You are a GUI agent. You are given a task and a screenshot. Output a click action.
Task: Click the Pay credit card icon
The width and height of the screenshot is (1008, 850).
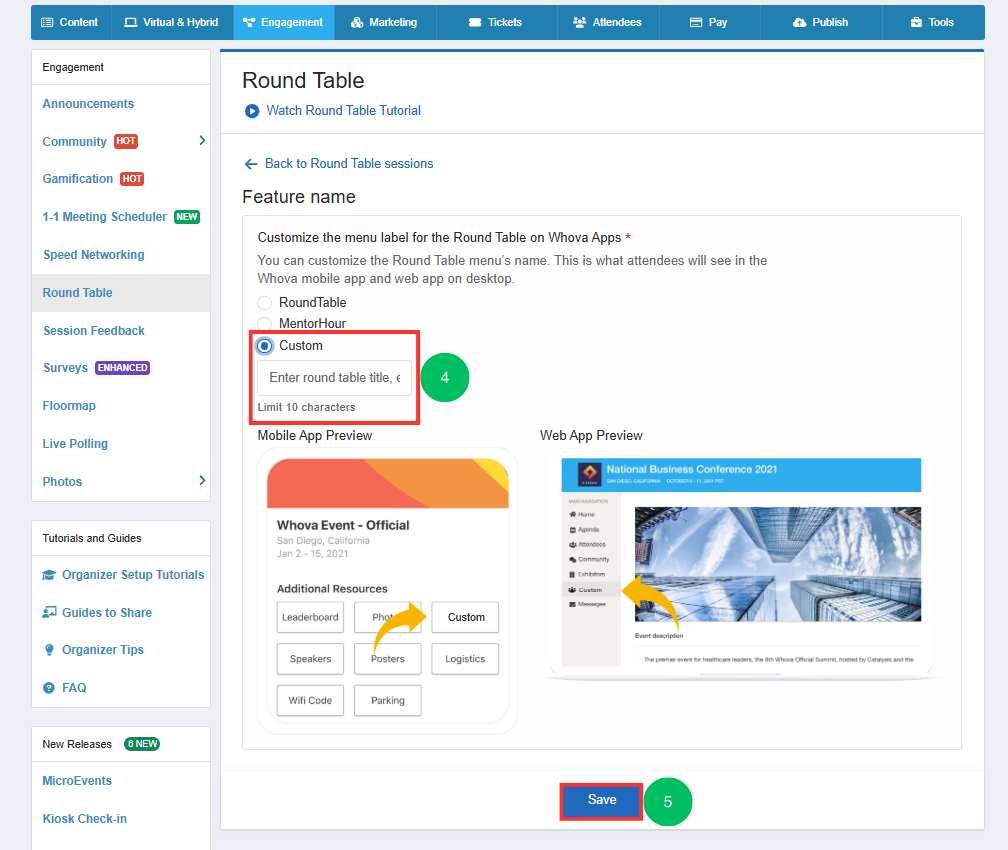coord(696,23)
